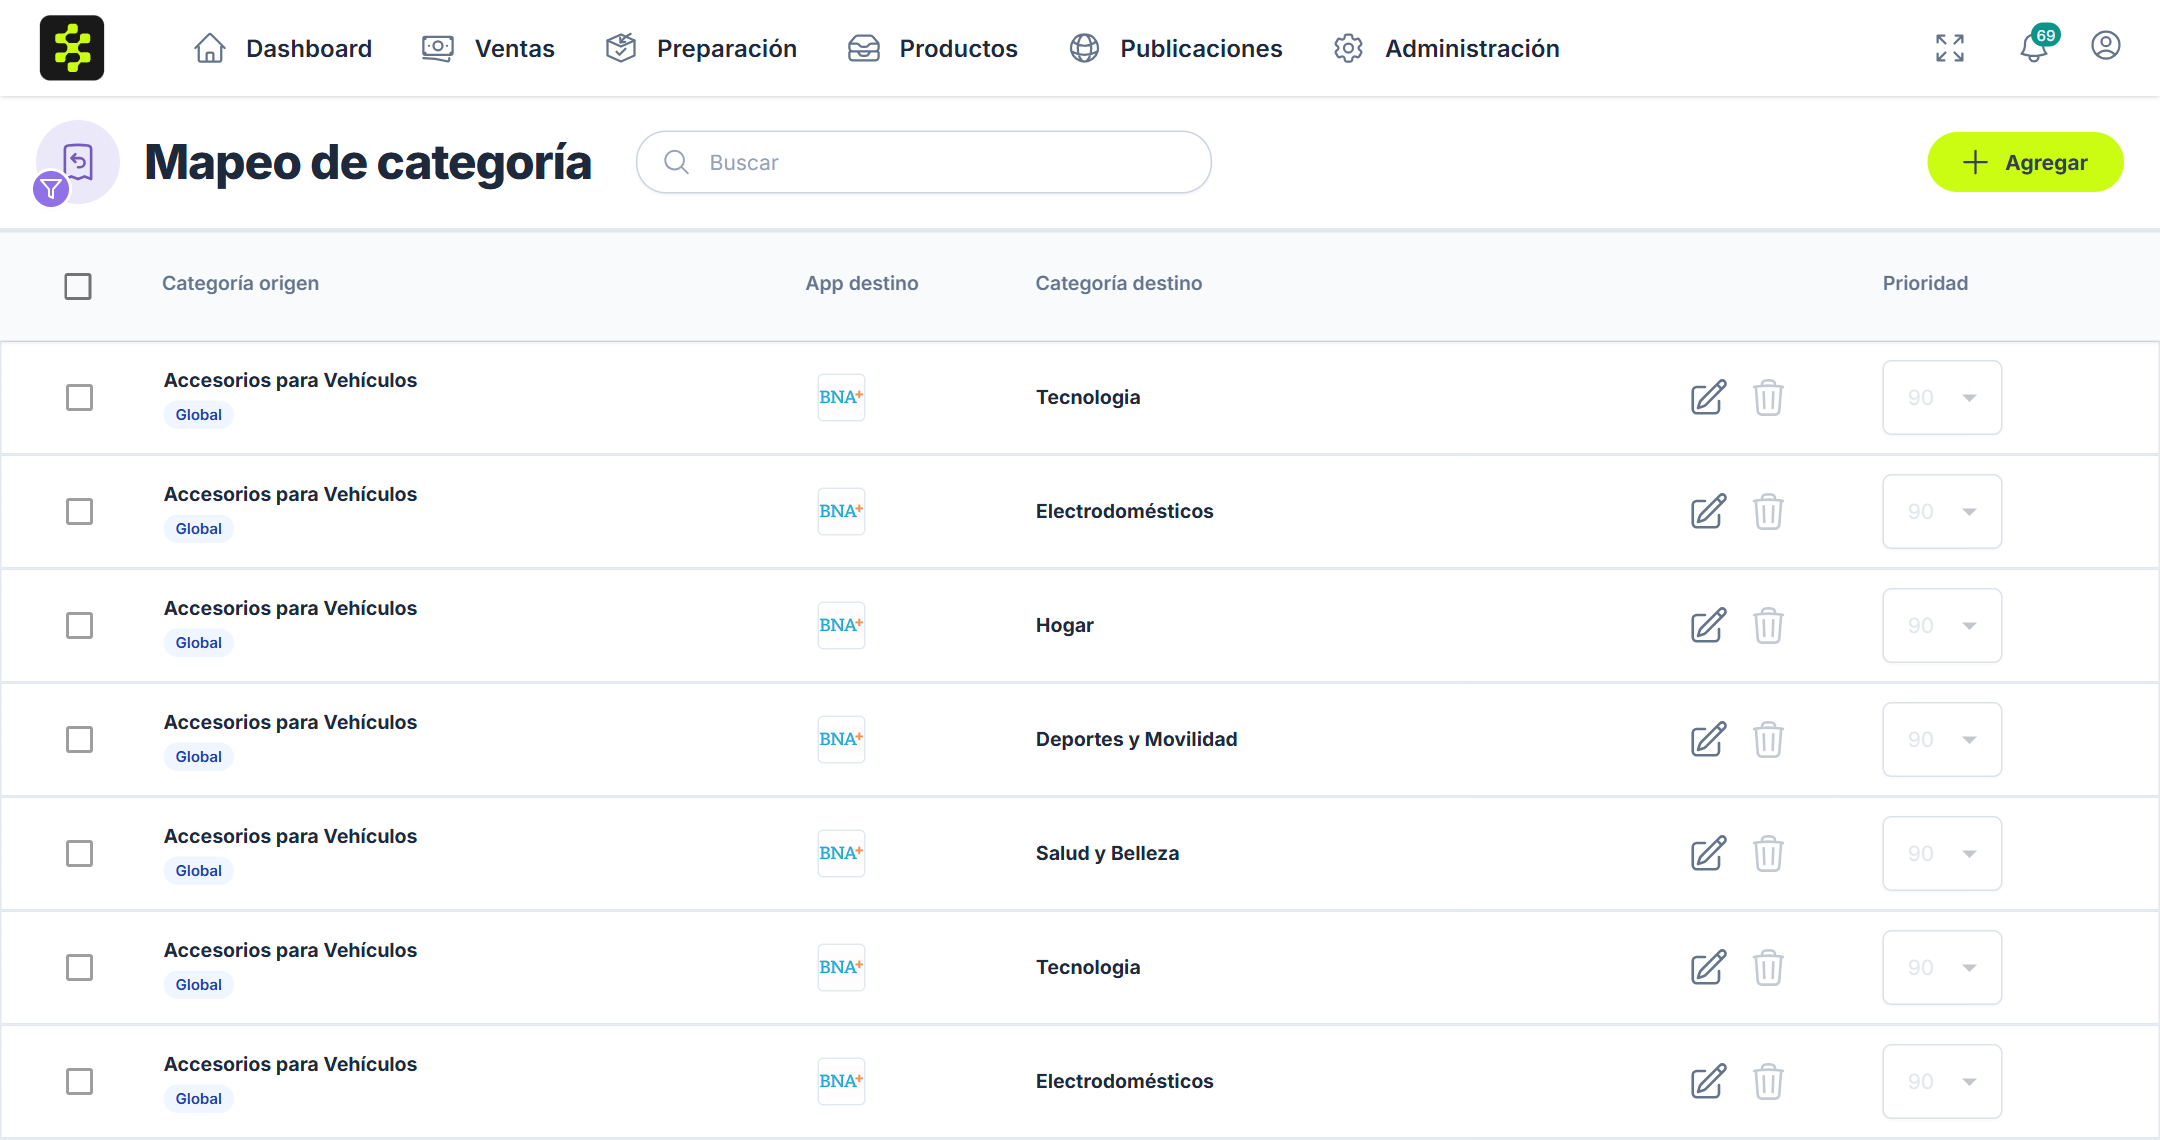Screen dimensions: 2160x1140
Task: Sort by Categoría origen column header
Action: tap(241, 283)
